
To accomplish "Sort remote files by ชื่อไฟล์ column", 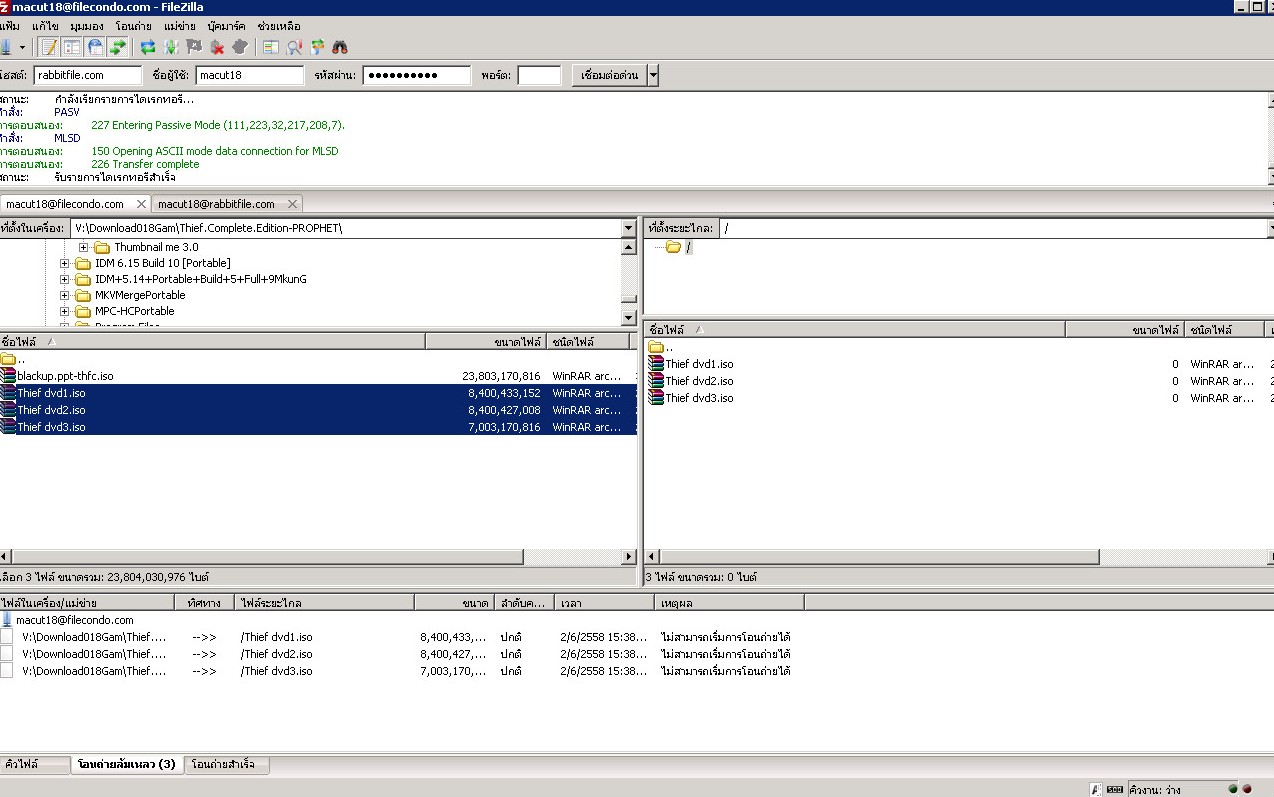I will pyautogui.click(x=855, y=329).
